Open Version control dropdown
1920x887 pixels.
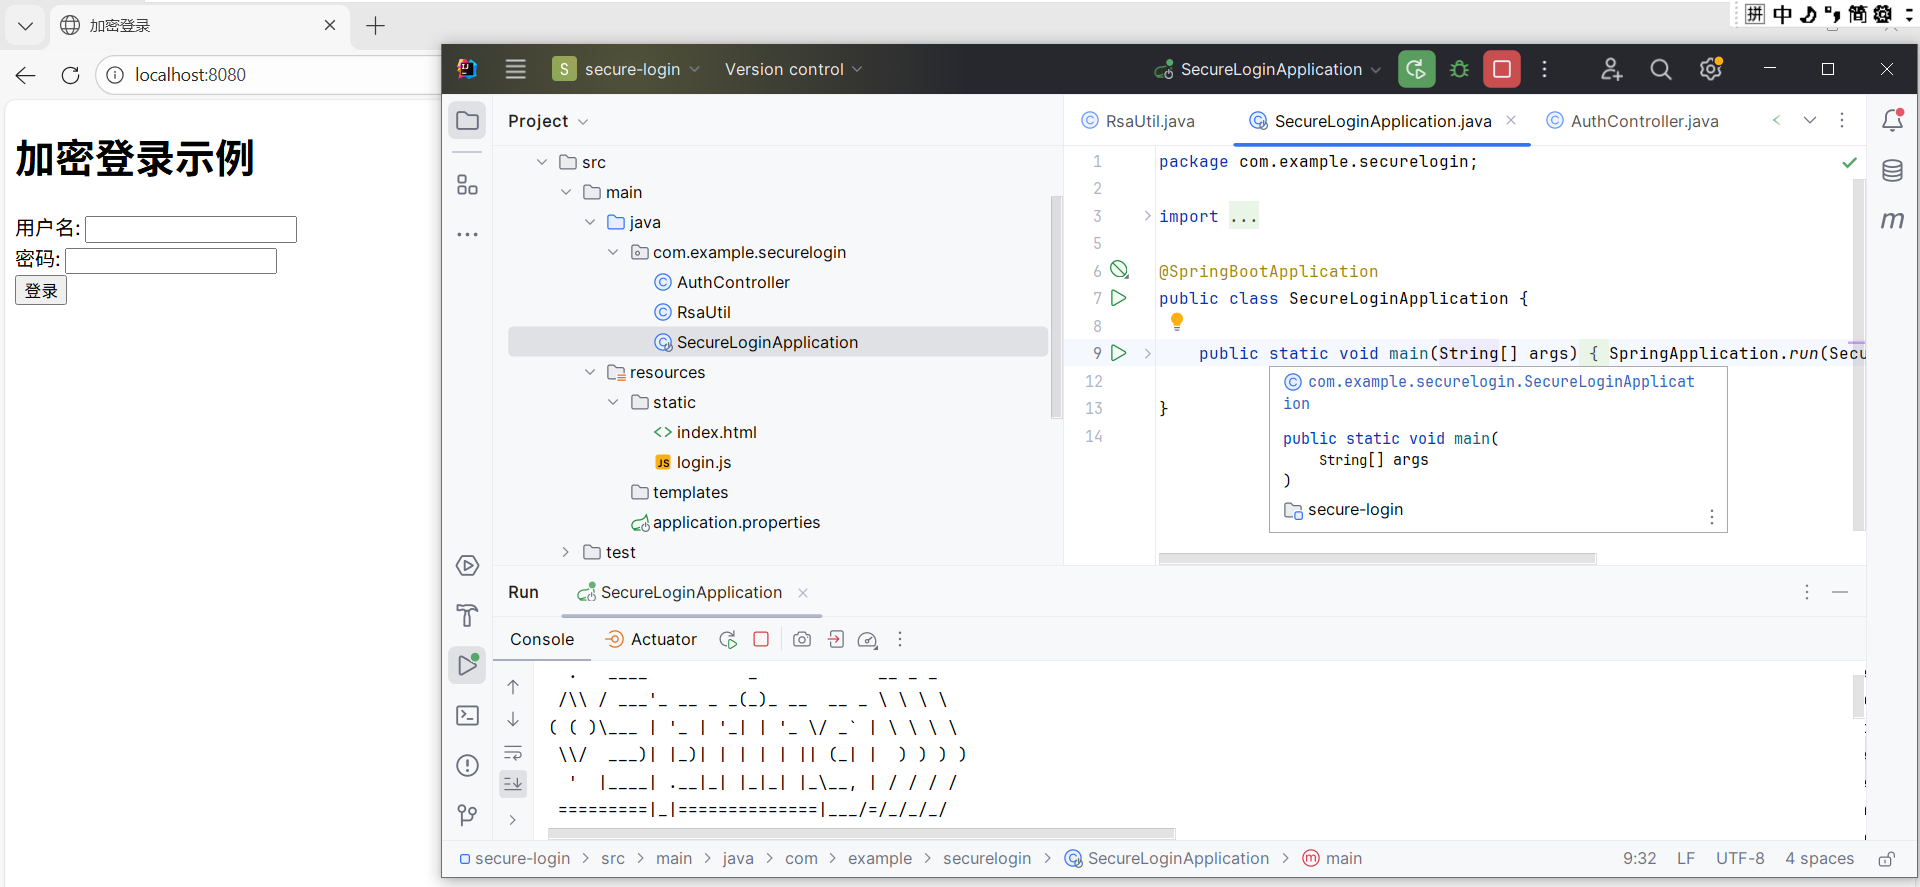pyautogui.click(x=793, y=69)
